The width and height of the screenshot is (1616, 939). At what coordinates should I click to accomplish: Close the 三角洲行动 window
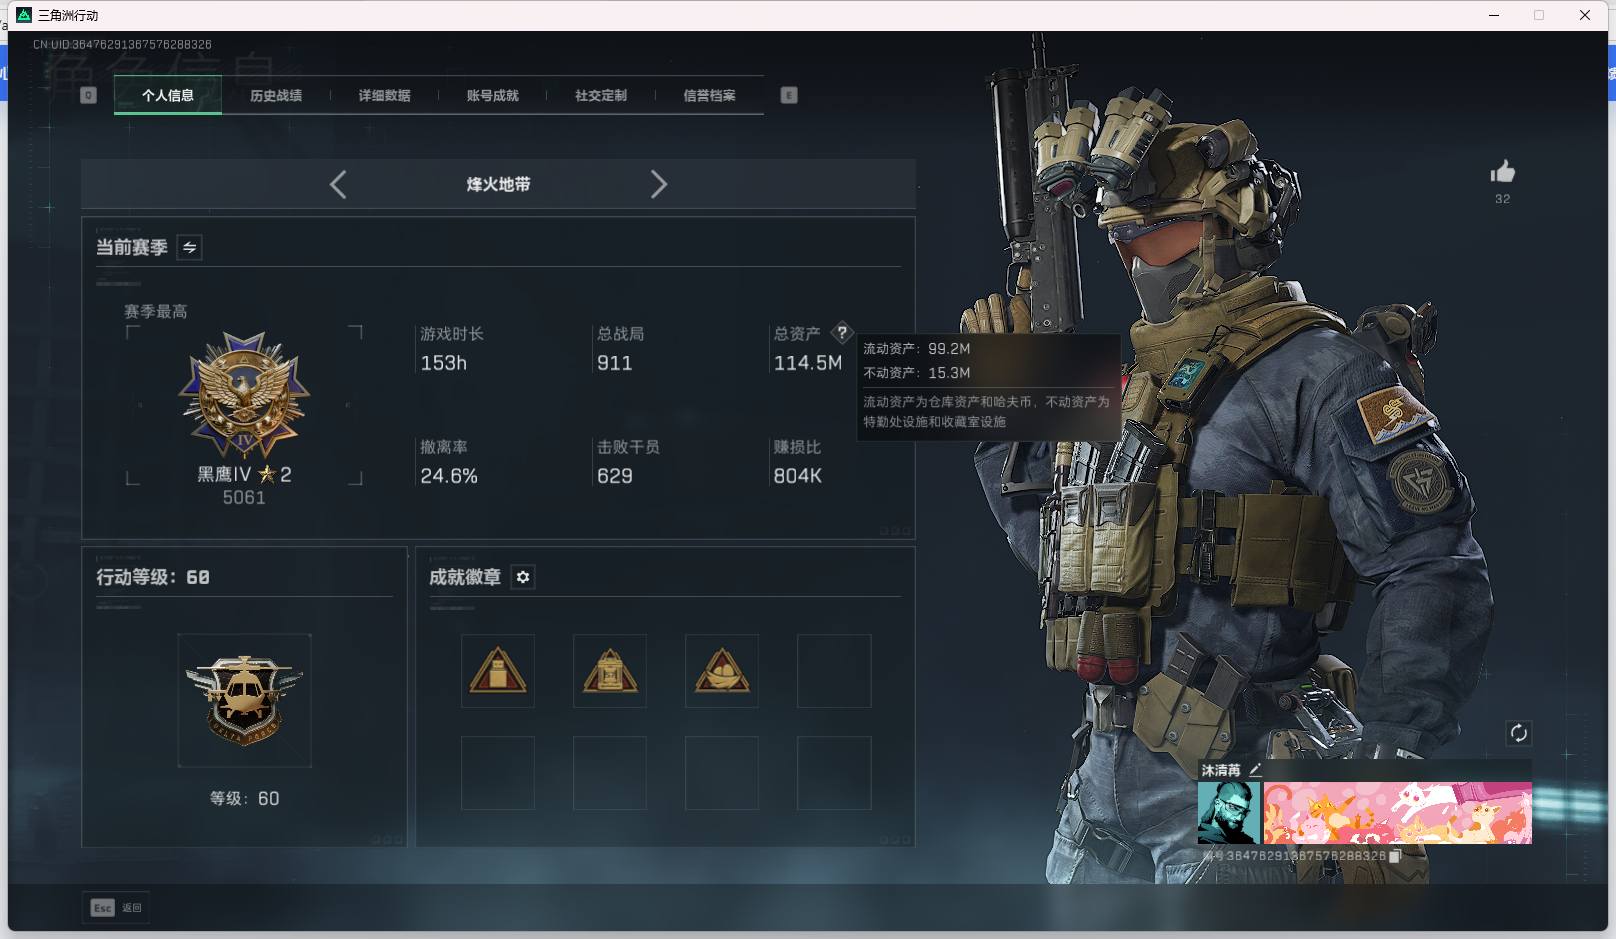[x=1585, y=15]
